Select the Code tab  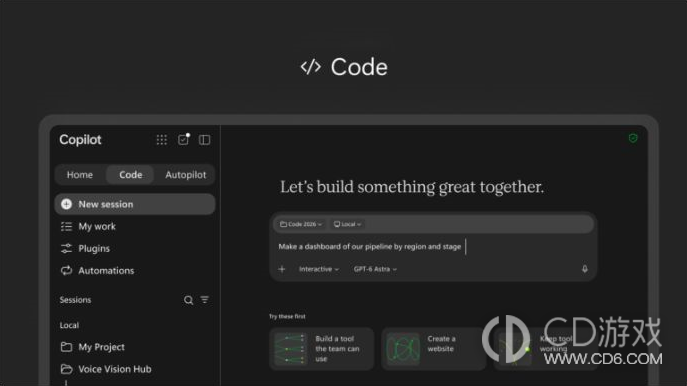click(x=131, y=175)
